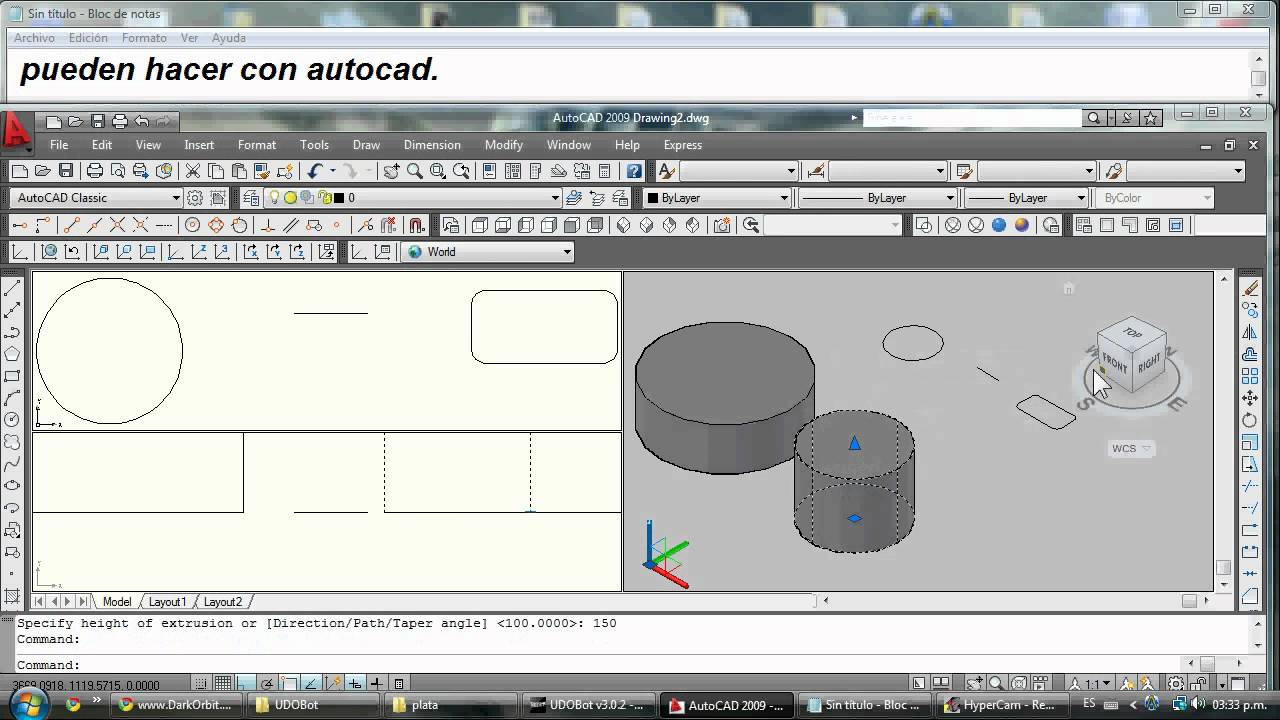The height and width of the screenshot is (720, 1280).
Task: Open UDOBot v3.0.2 taskbar button
Action: click(x=590, y=705)
